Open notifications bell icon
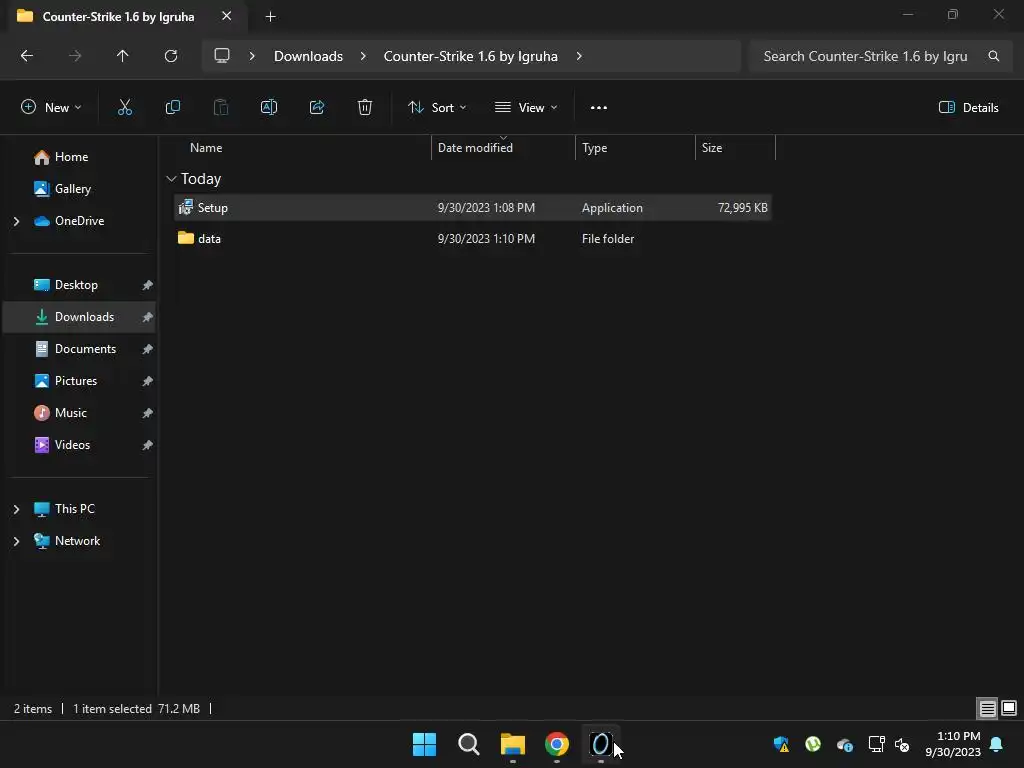This screenshot has width=1024, height=768. pos(997,744)
